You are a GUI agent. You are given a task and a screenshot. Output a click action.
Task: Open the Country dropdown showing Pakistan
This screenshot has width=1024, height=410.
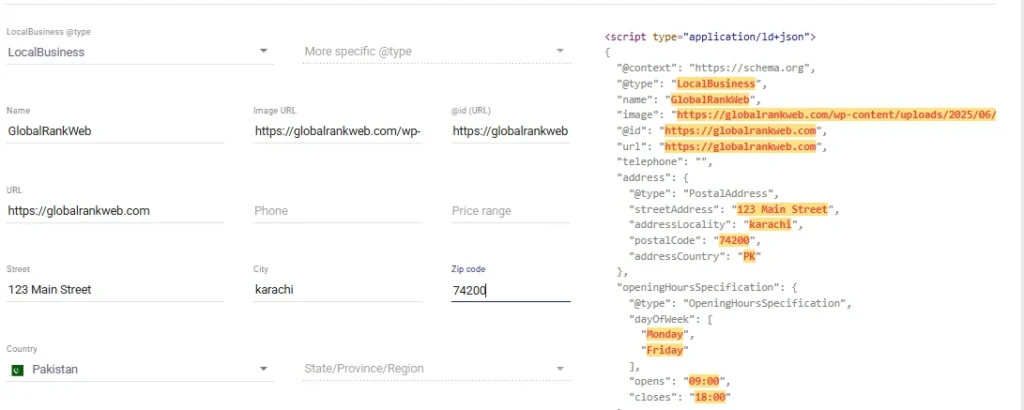pyautogui.click(x=140, y=369)
